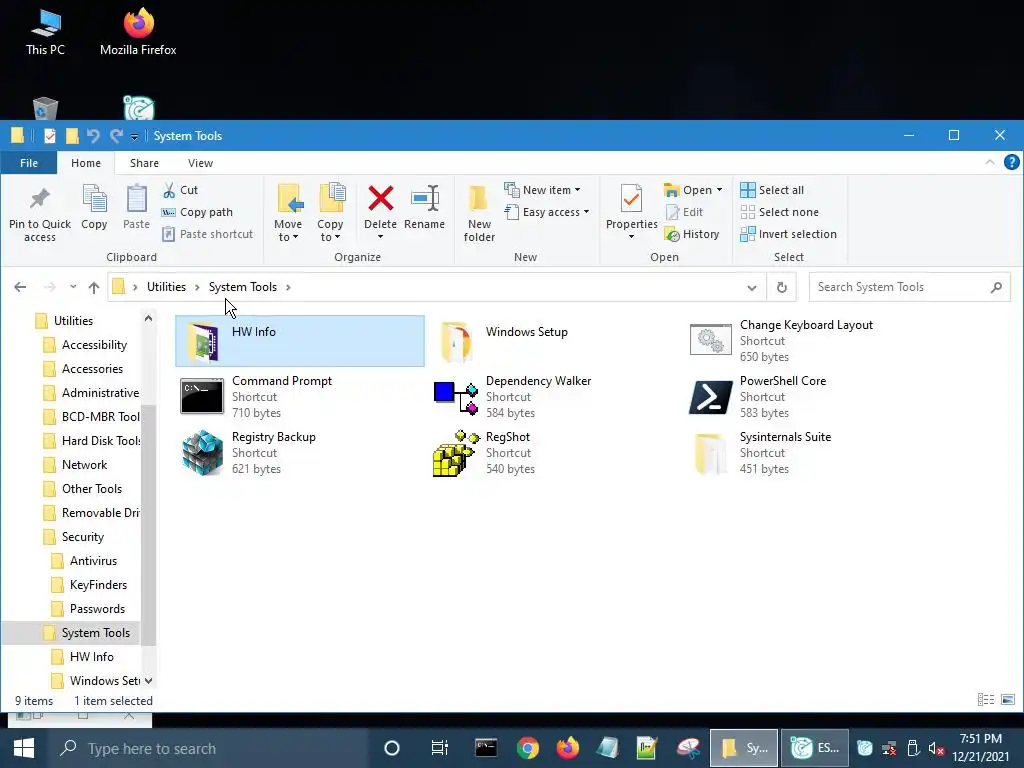Image resolution: width=1024 pixels, height=768 pixels.
Task: Switch to the View ribbon tab
Action: (x=200, y=163)
